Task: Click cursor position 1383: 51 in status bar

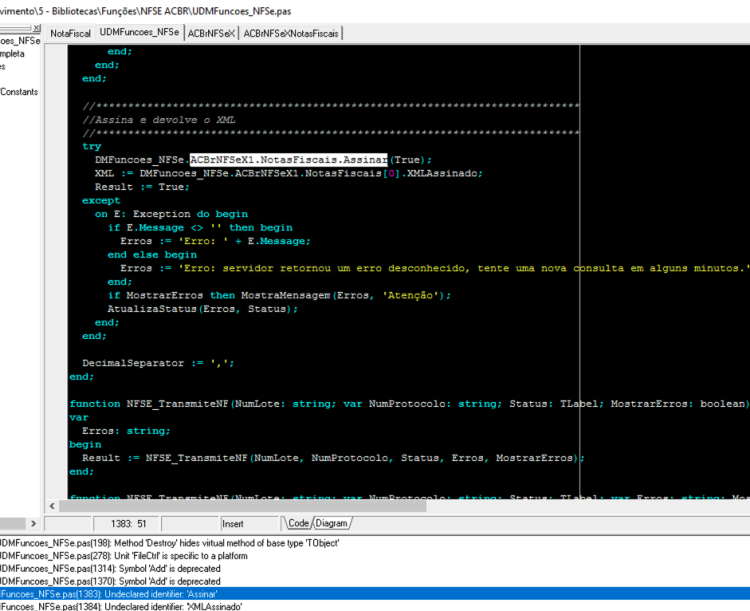Action: [128, 524]
